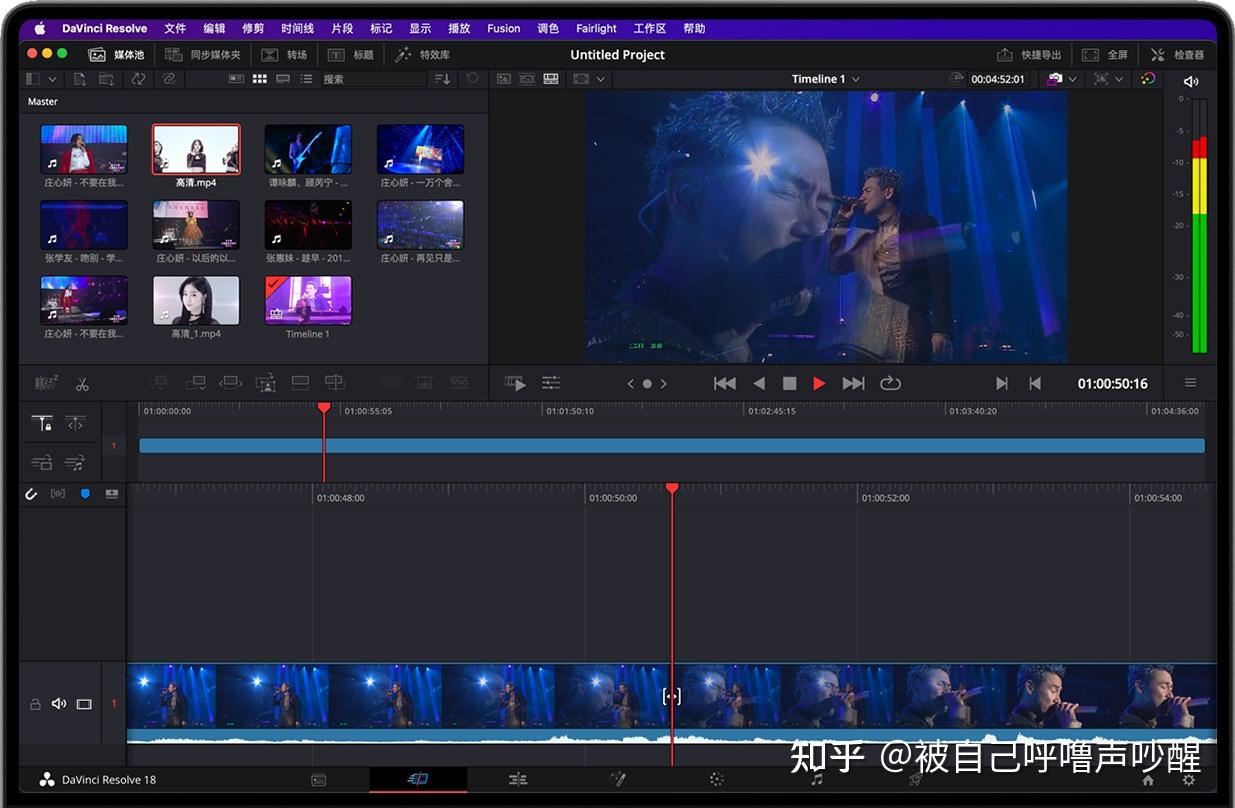Click the scissors split clip tool
The height and width of the screenshot is (808, 1235).
coord(82,383)
